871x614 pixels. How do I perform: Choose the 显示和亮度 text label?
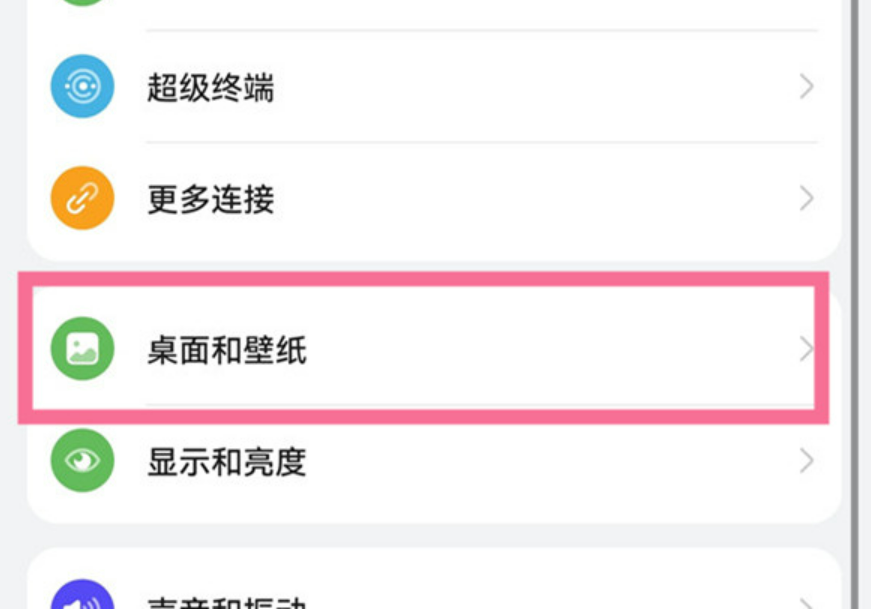226,462
